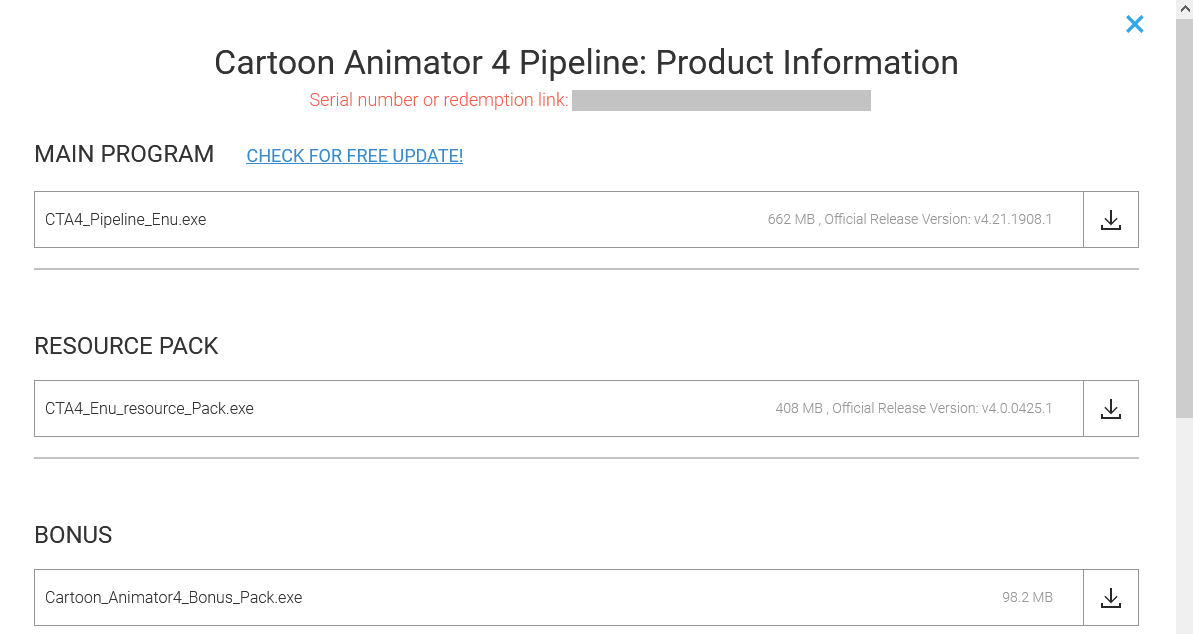Click the empty area of the main program row
This screenshot has width=1193, height=634.
click(480, 220)
